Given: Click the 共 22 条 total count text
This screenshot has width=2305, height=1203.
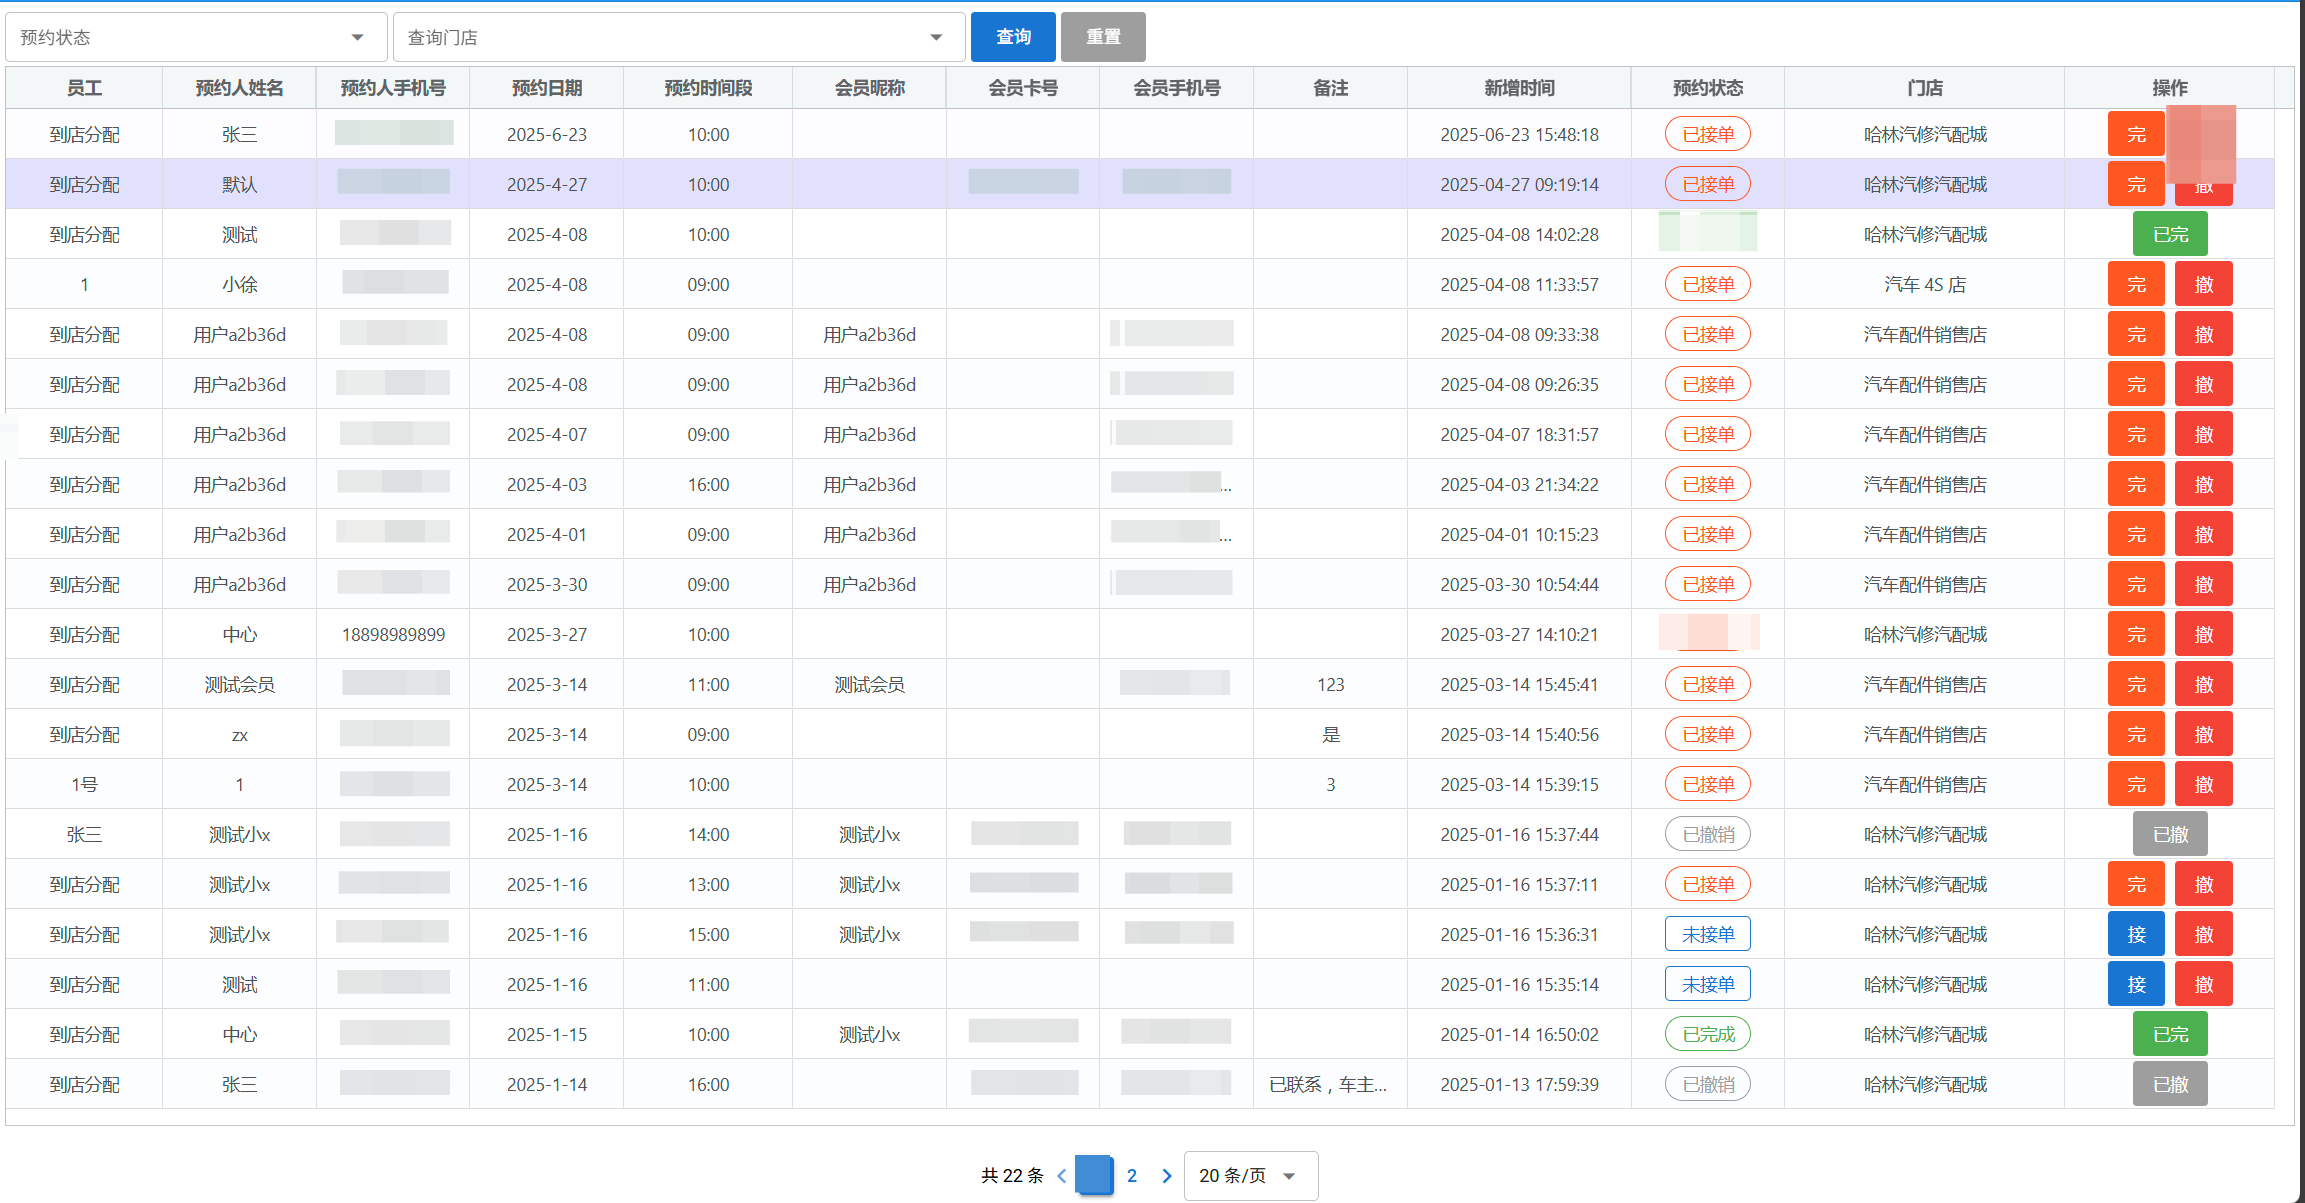Looking at the screenshot, I should pyautogui.click(x=1012, y=1175).
